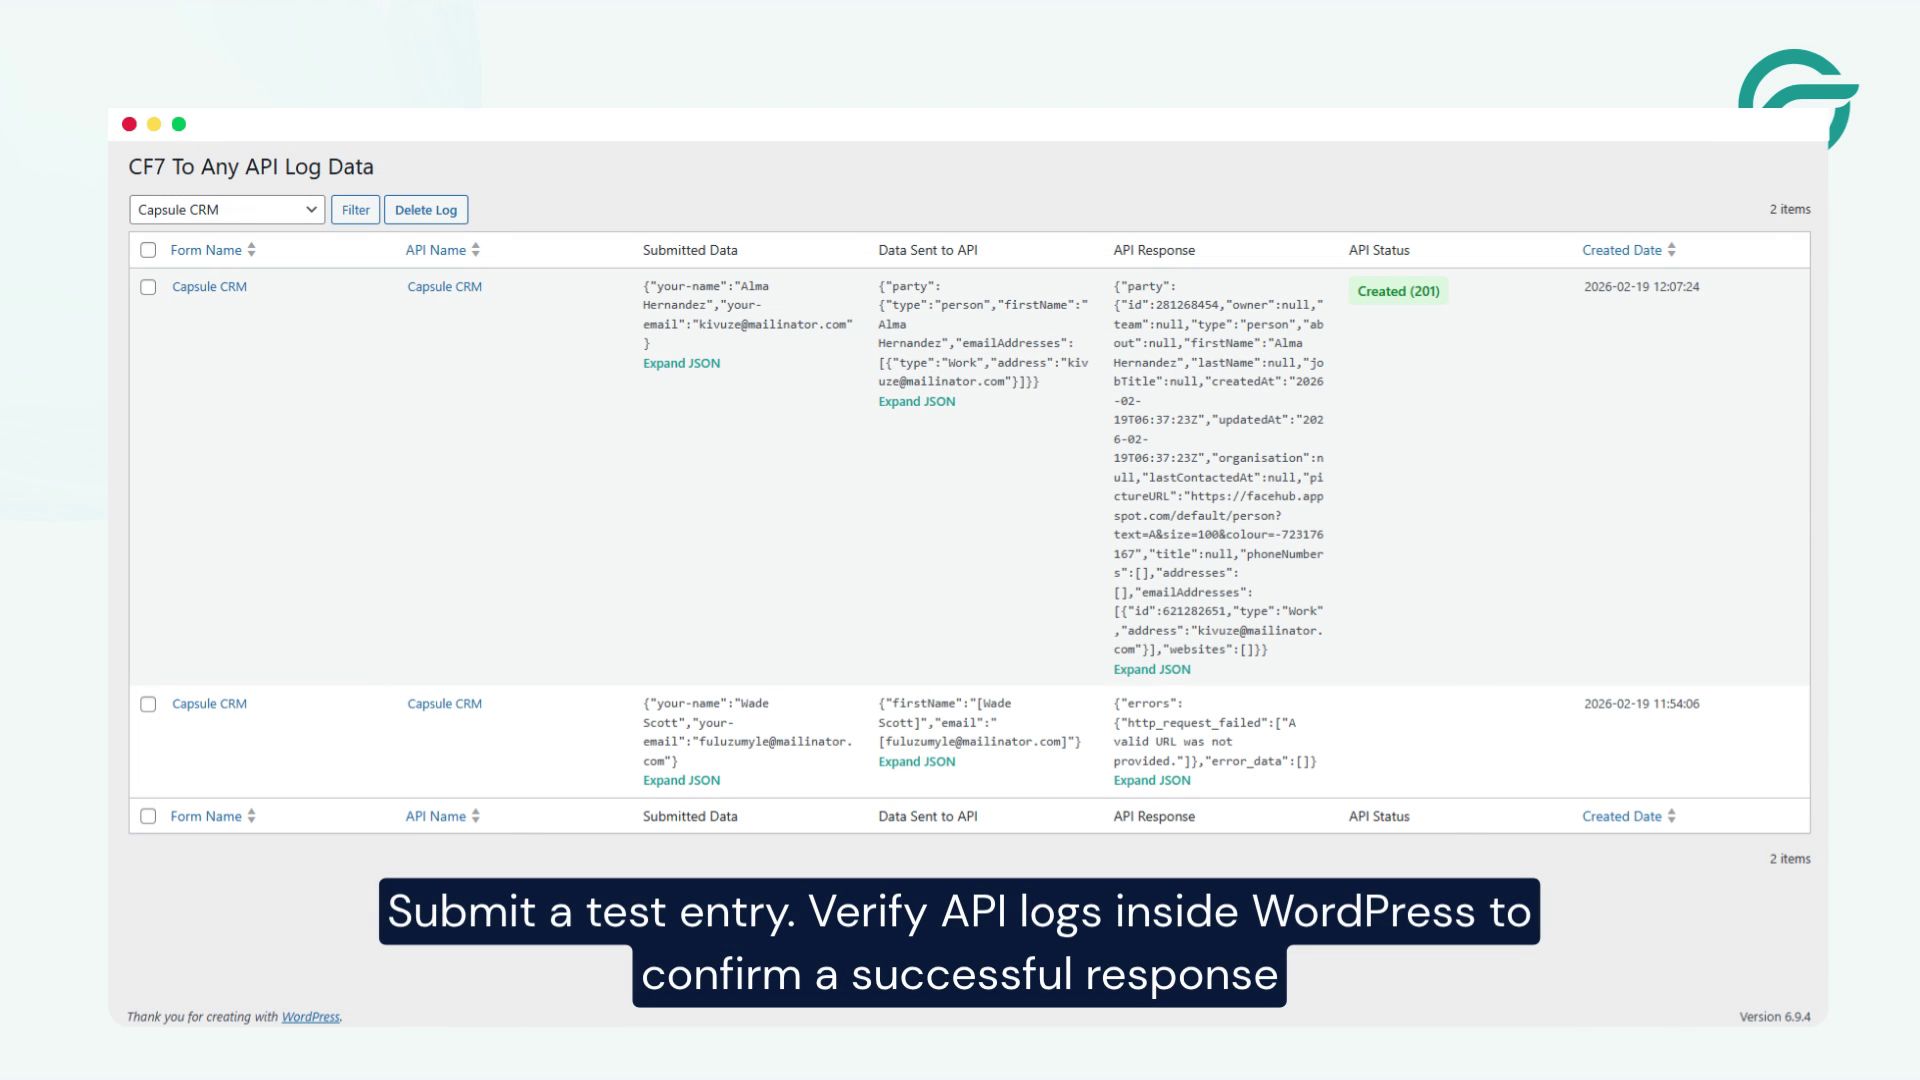
Task: Click the Data Sent to API header label
Action: click(928, 250)
